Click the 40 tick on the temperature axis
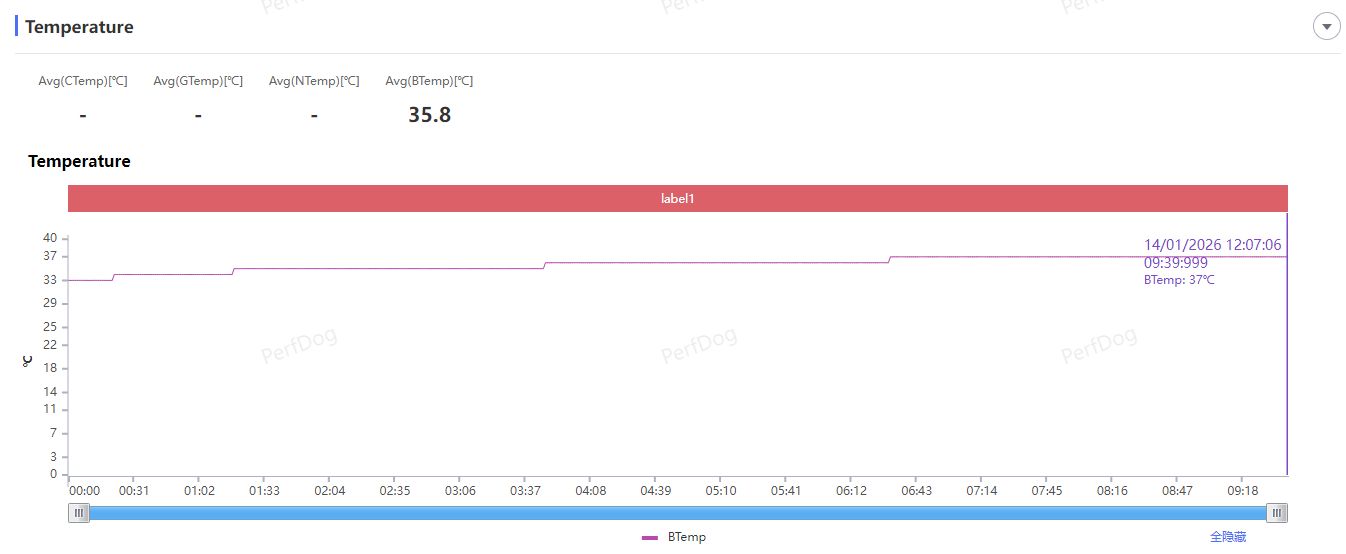1346x554 pixels. (50, 238)
